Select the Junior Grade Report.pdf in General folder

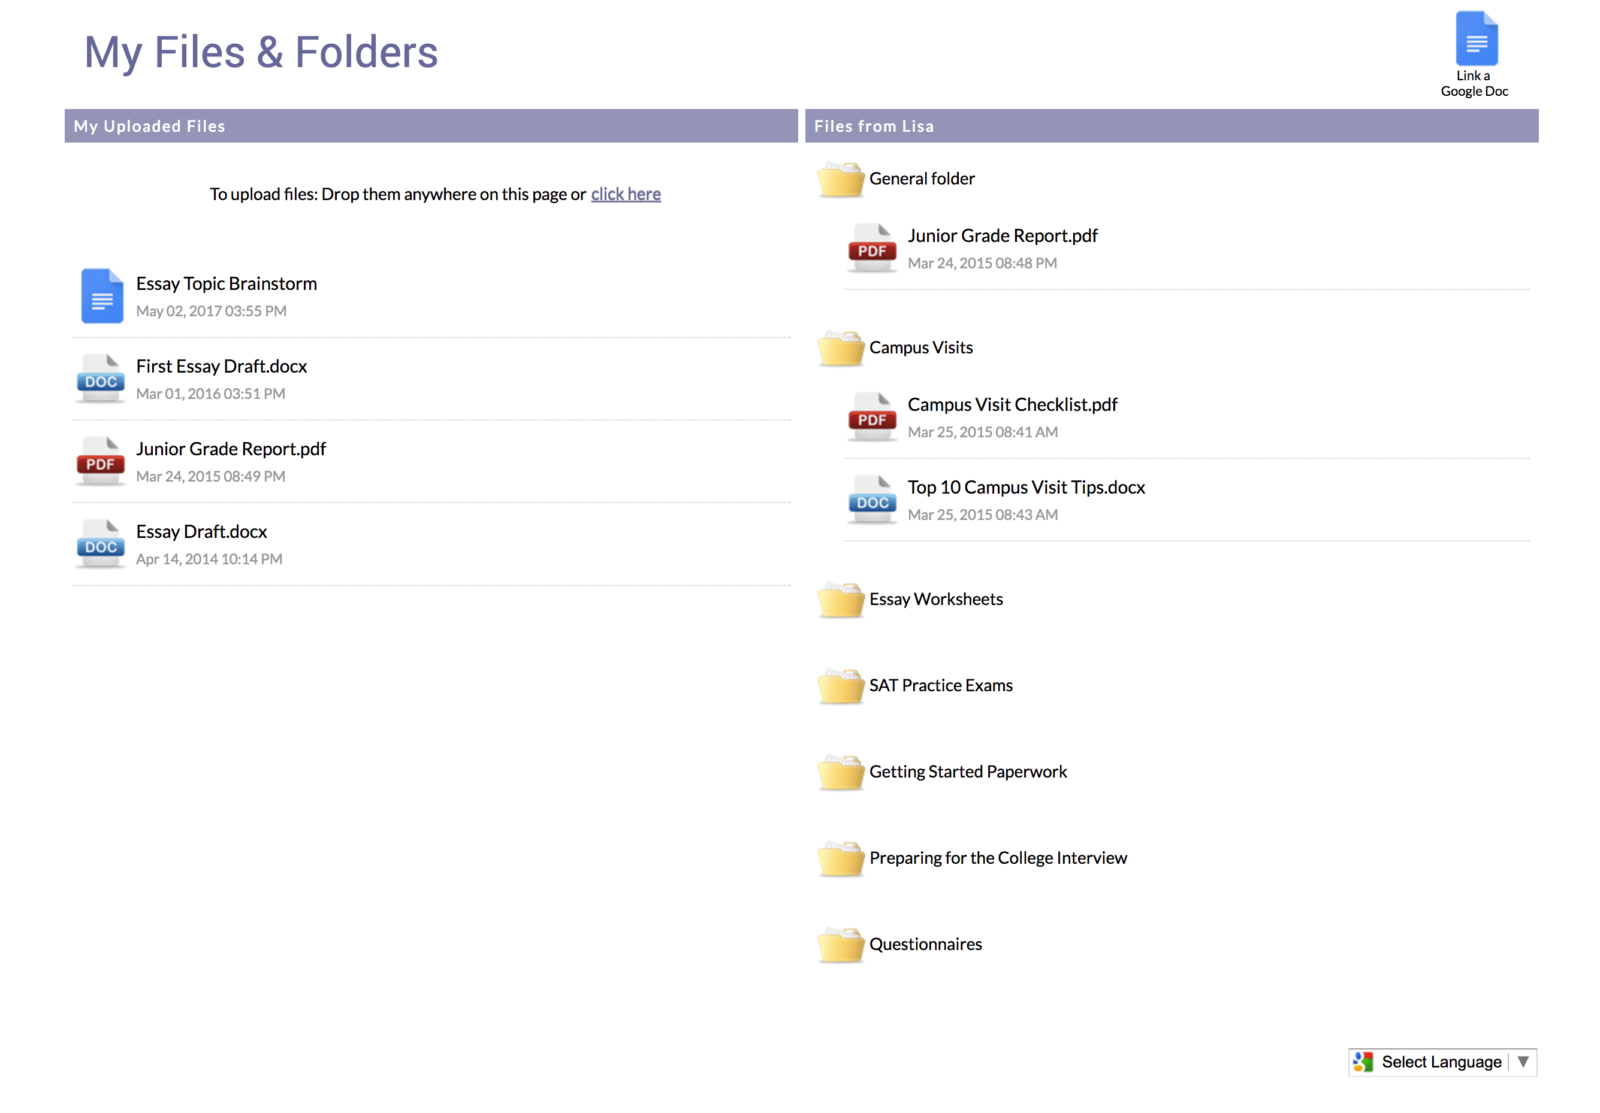point(1002,236)
